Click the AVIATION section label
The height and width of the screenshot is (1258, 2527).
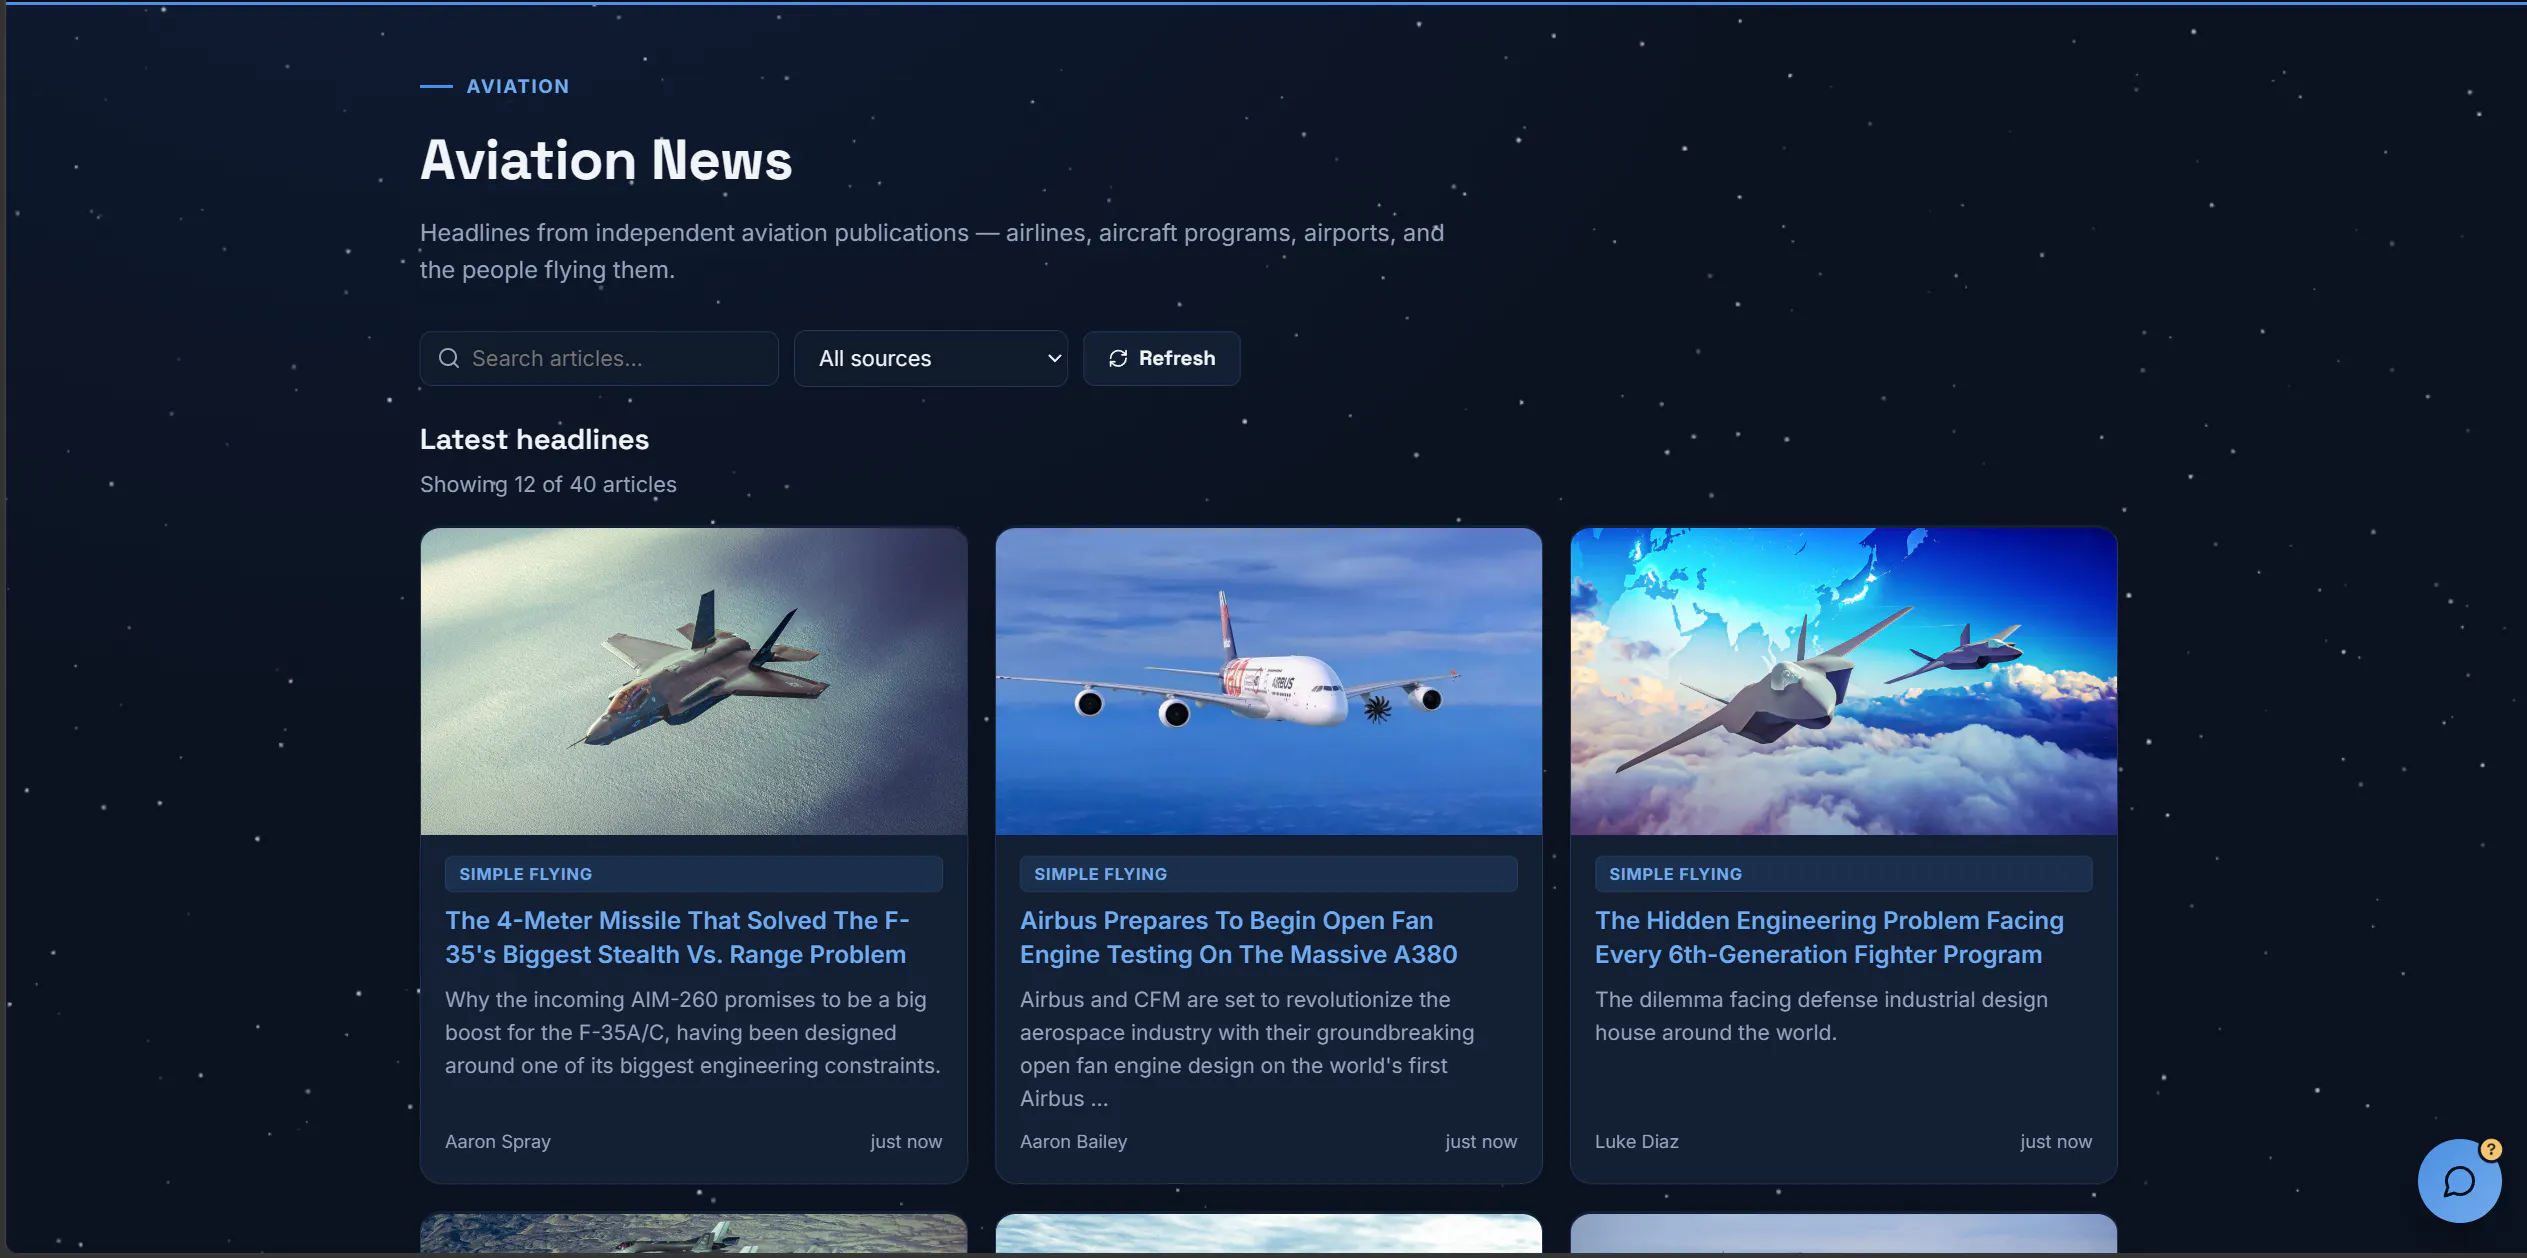(518, 86)
